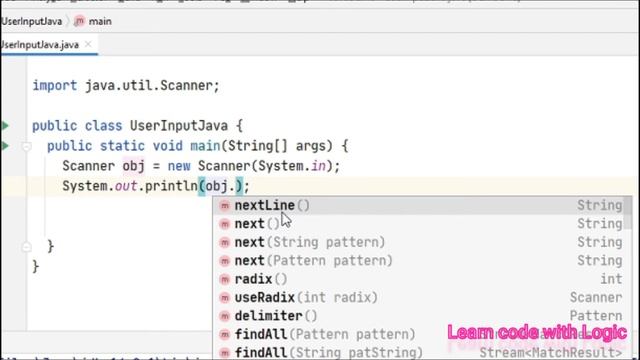Click variable obj in Scanner declaration
Screen dimensions: 640x360
[133, 166]
